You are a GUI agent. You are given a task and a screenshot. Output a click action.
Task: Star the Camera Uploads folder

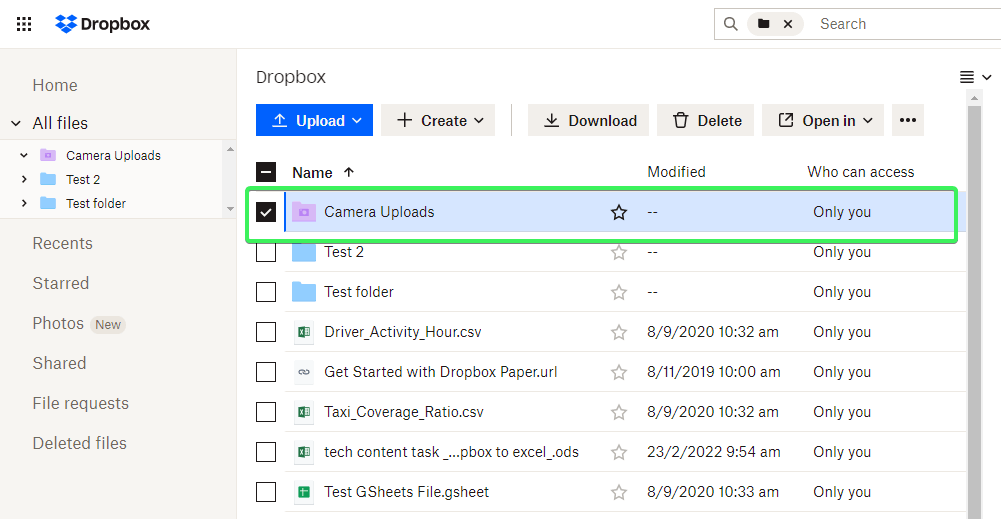(619, 213)
